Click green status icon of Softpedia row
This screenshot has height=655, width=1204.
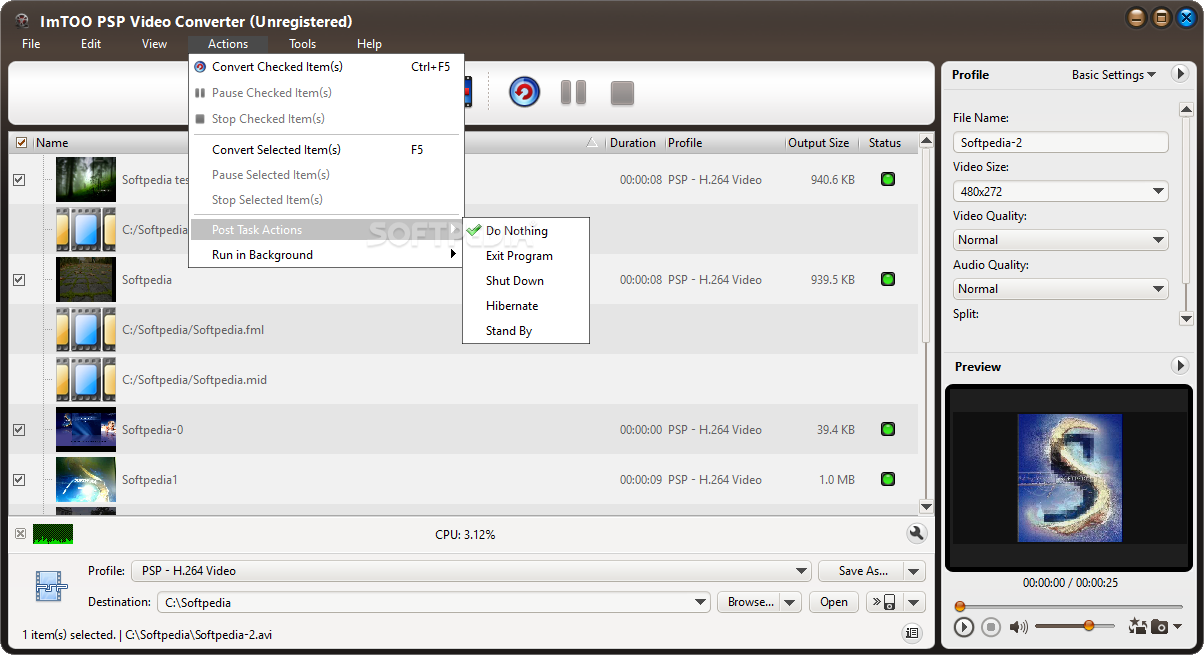(x=887, y=280)
